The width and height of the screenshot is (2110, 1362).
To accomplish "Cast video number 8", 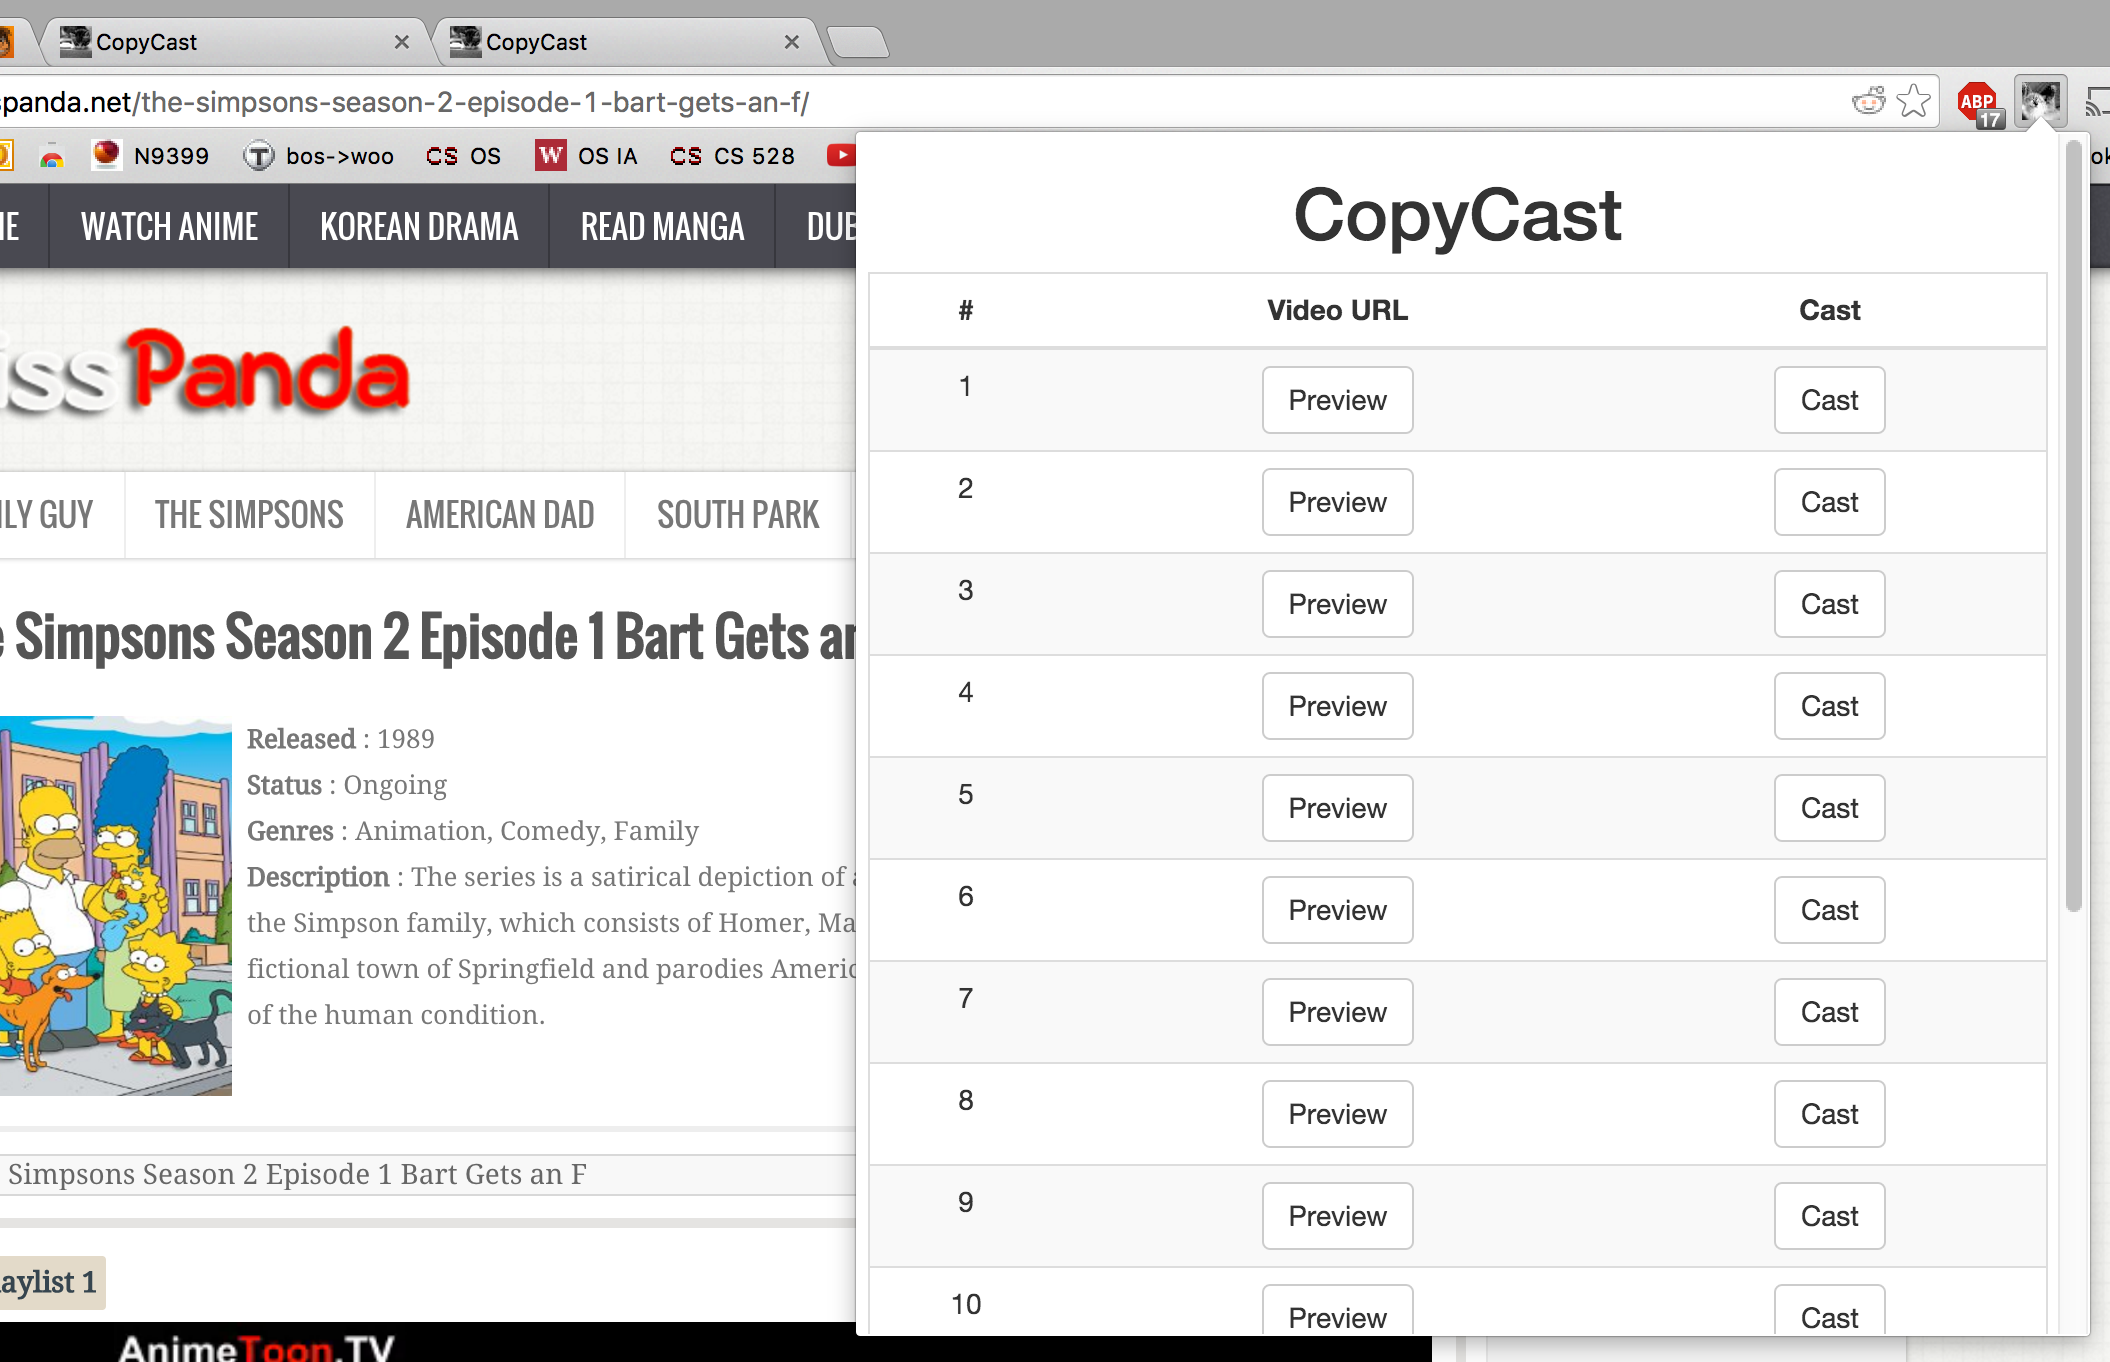I will (x=1829, y=1114).
